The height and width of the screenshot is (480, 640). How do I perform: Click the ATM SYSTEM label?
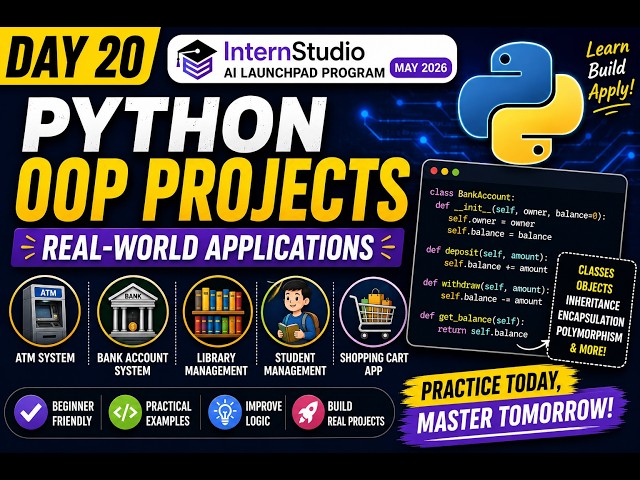[45, 358]
